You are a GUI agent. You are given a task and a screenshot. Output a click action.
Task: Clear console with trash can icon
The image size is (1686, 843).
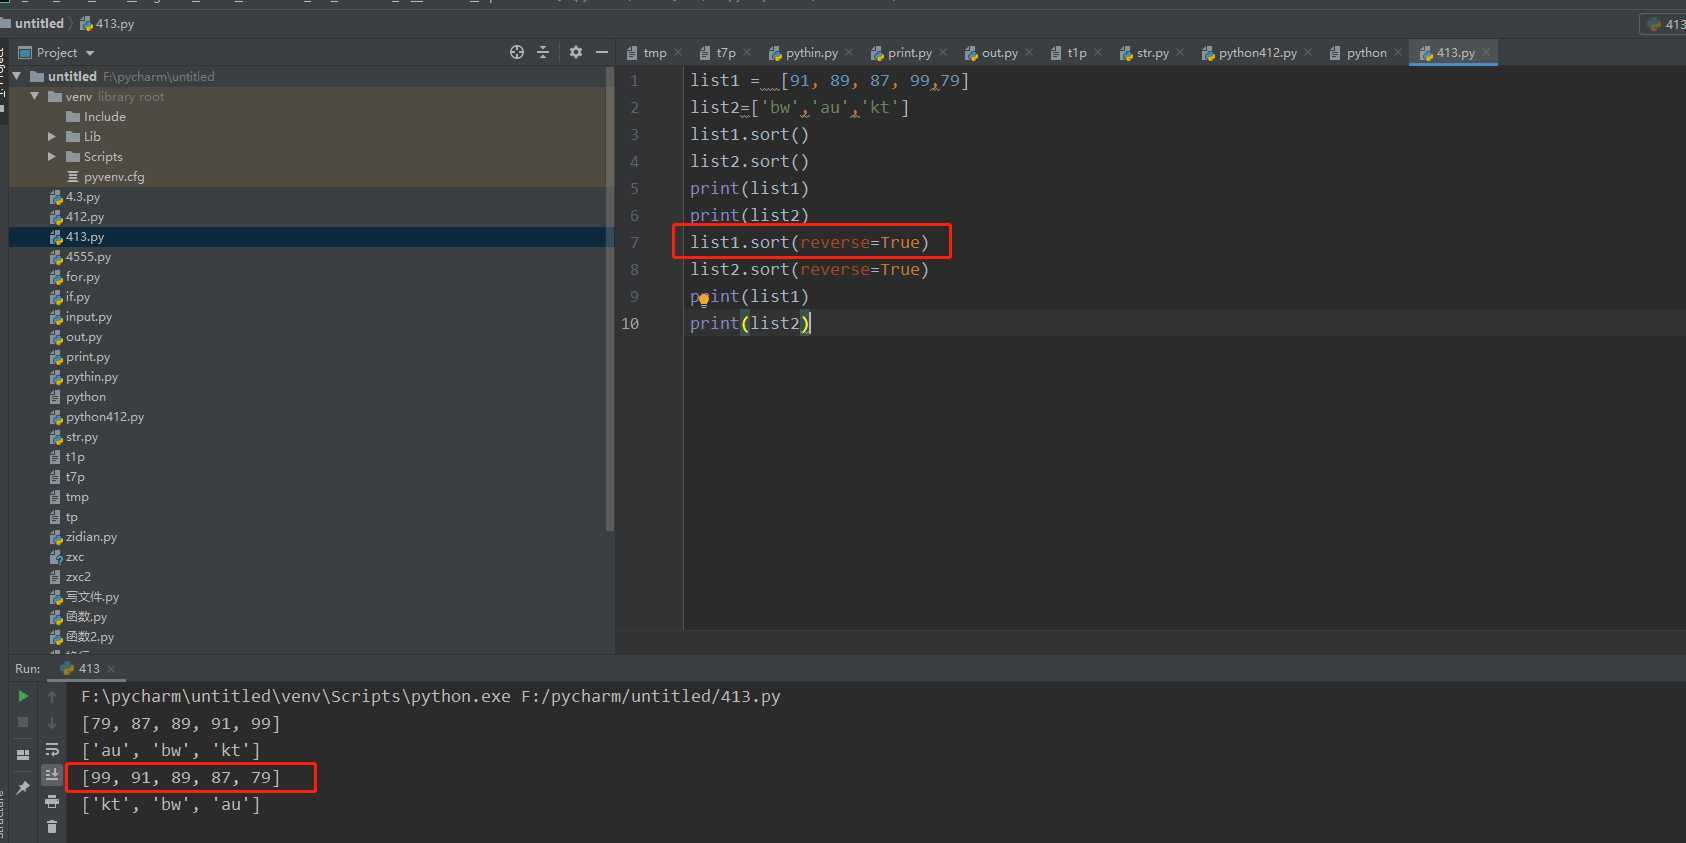[52, 827]
